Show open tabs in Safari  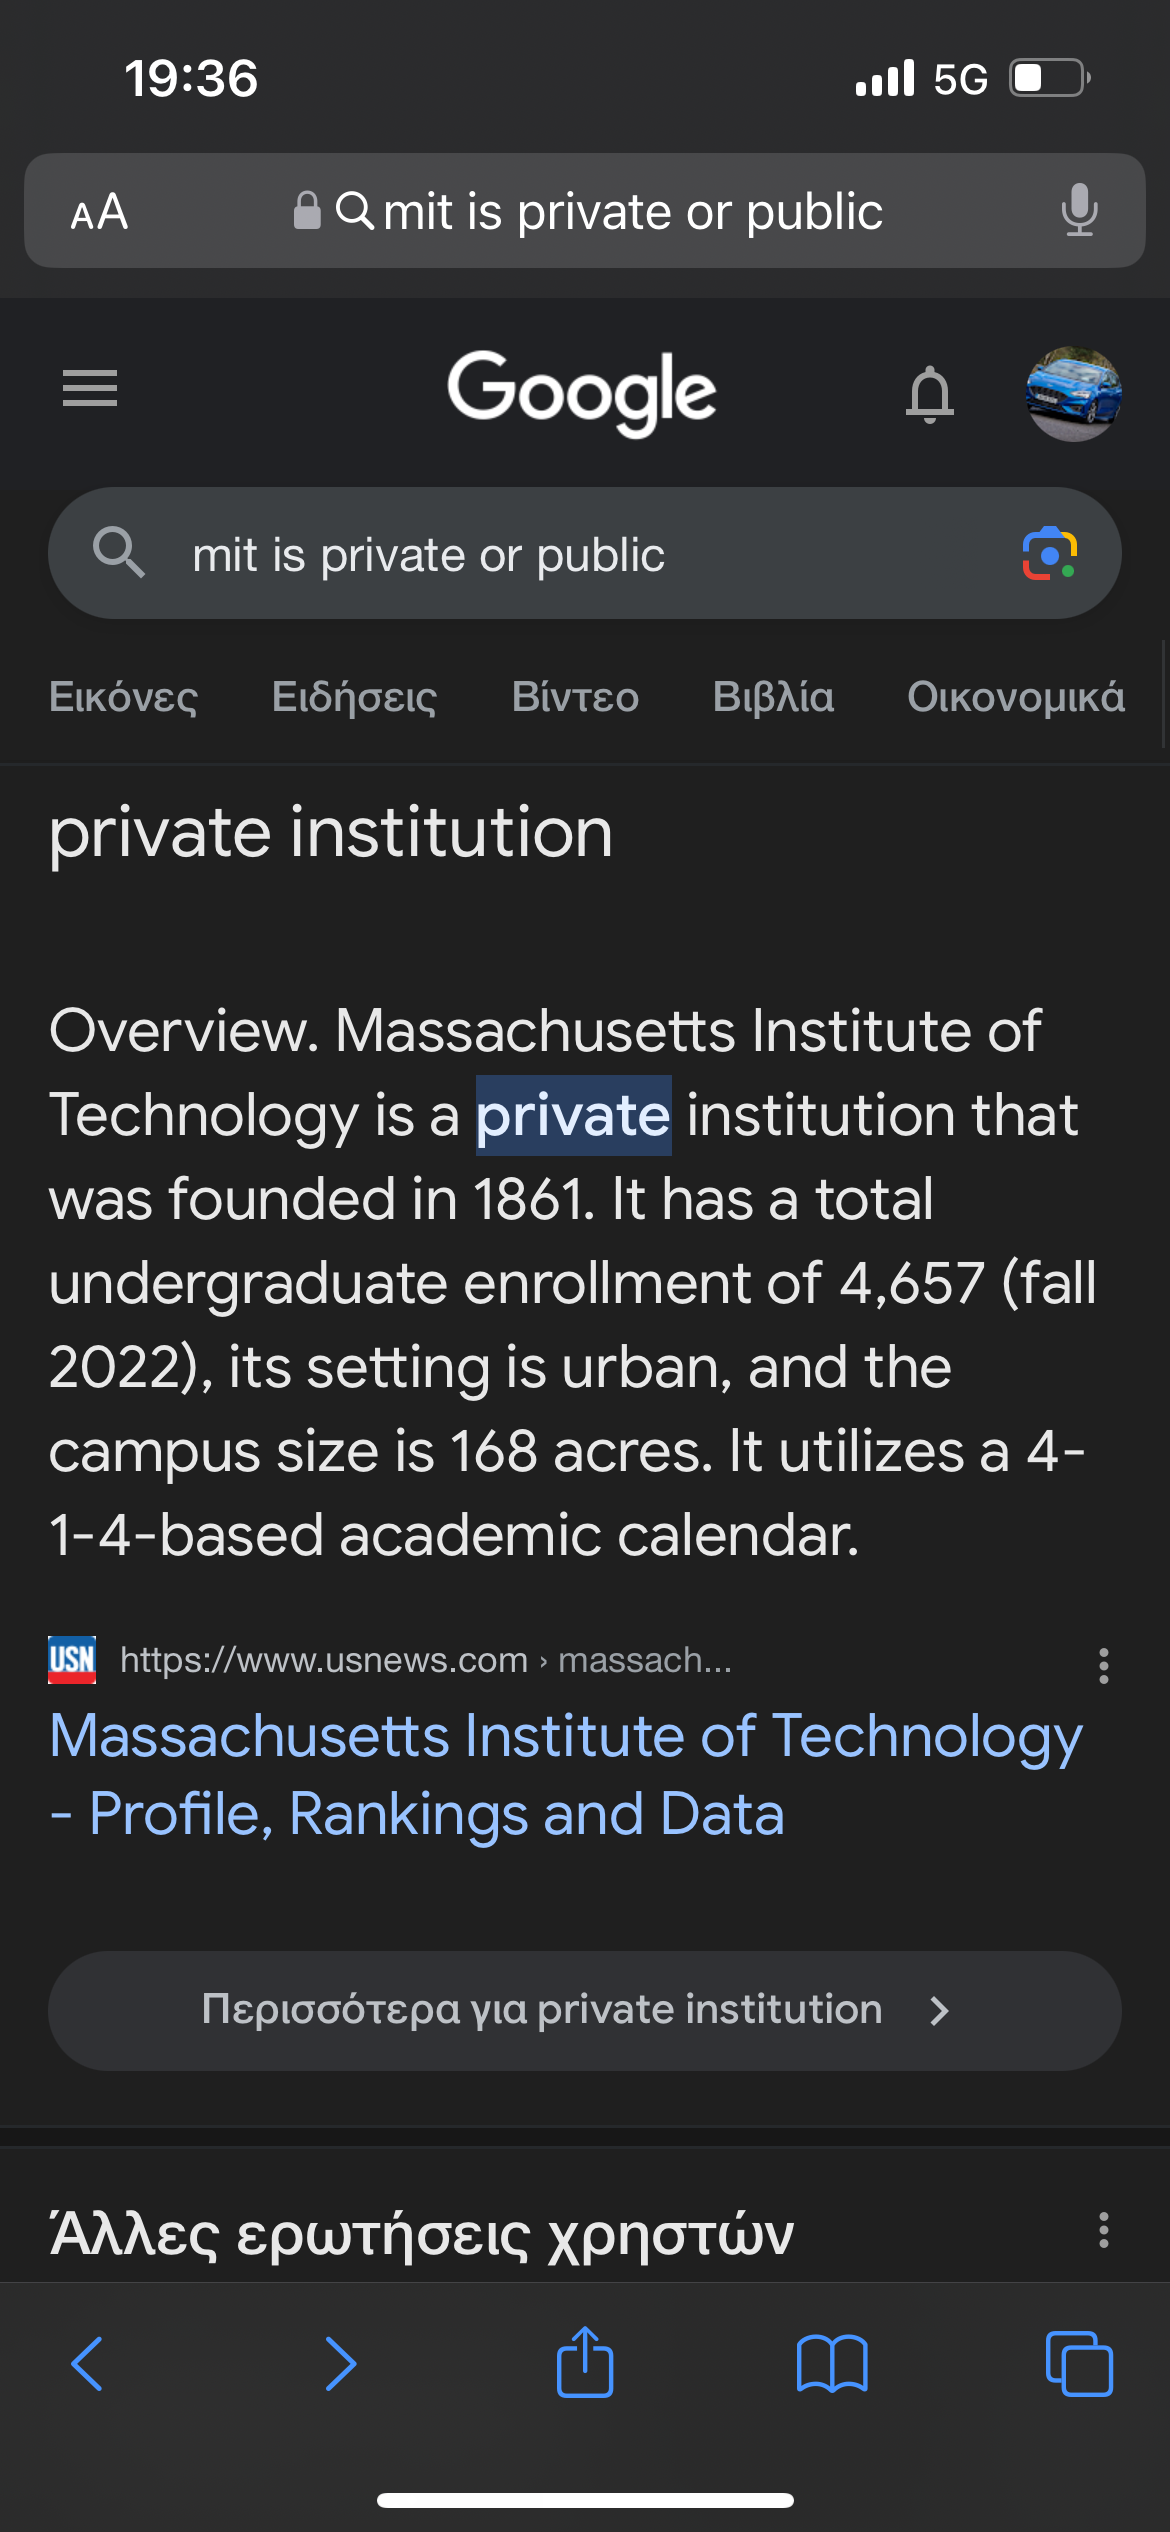pos(1078,2364)
